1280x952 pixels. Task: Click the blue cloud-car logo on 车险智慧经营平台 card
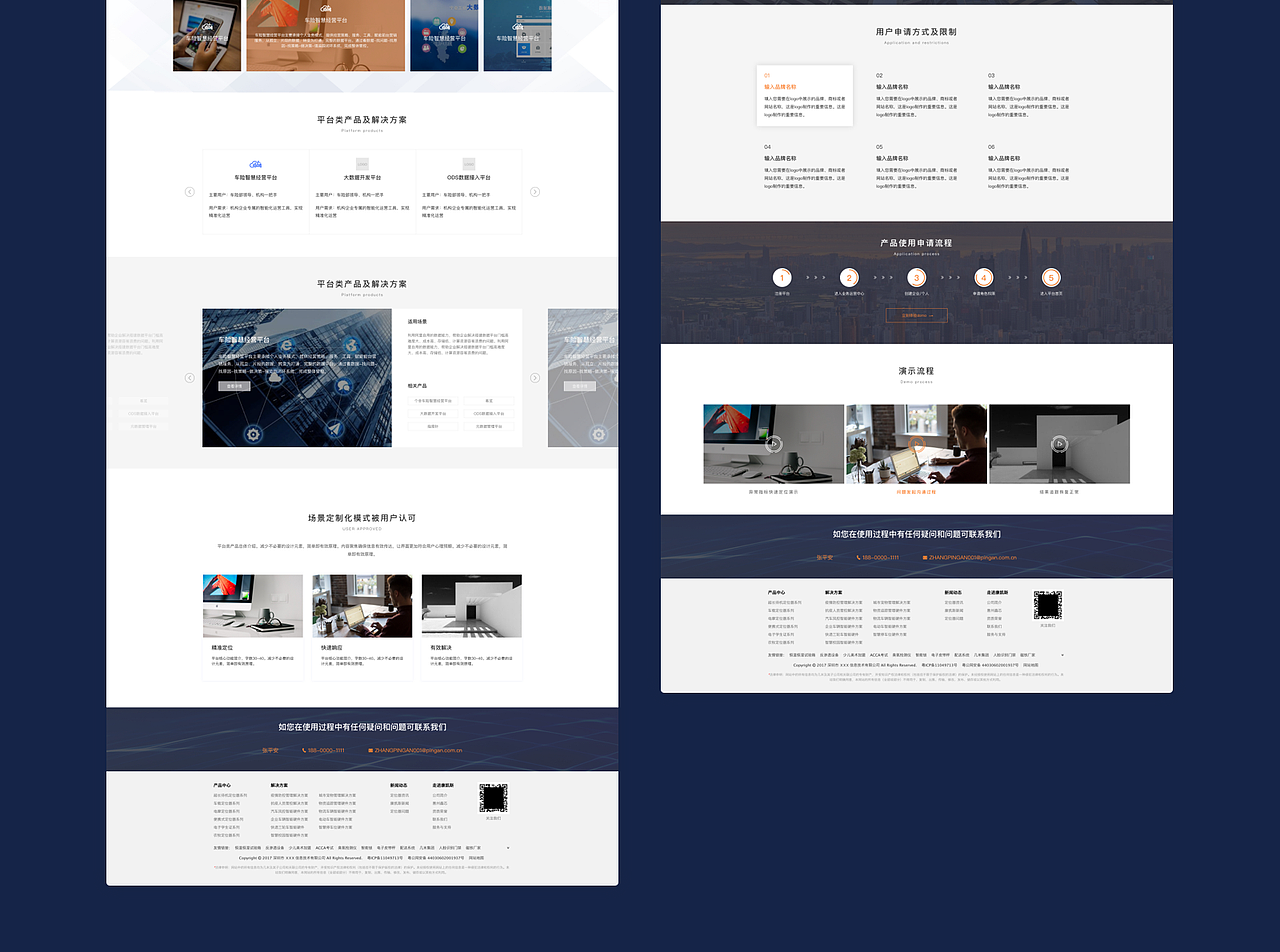pos(255,164)
